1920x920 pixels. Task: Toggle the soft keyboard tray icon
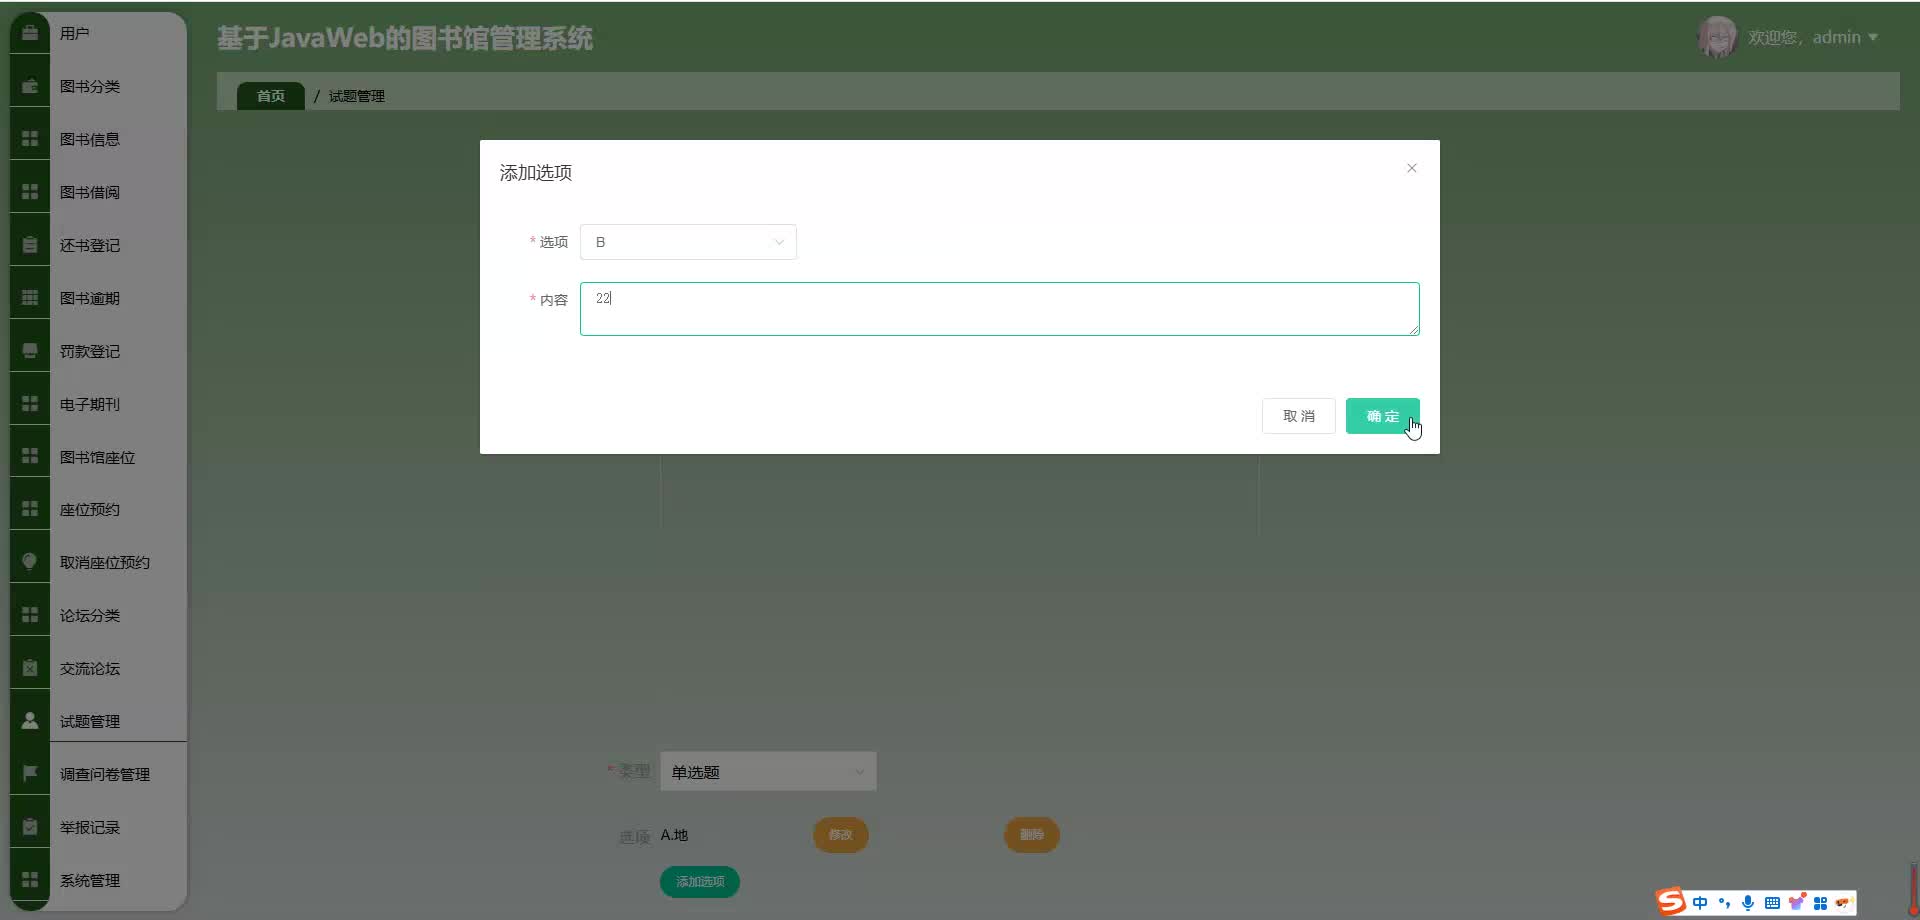click(1772, 902)
